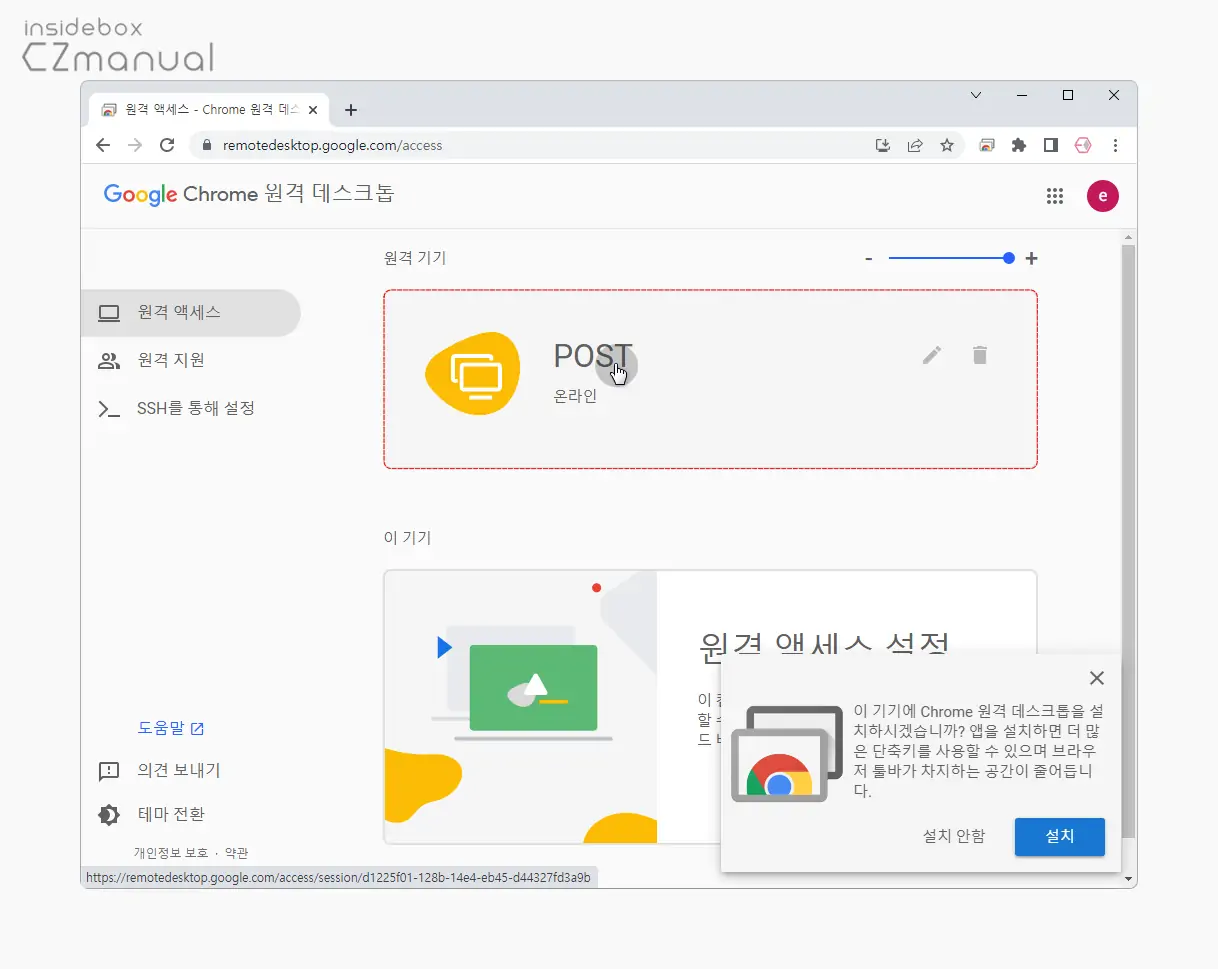The image size is (1218, 969).
Task: Open the 개인정보 보호 link
Action: point(171,853)
